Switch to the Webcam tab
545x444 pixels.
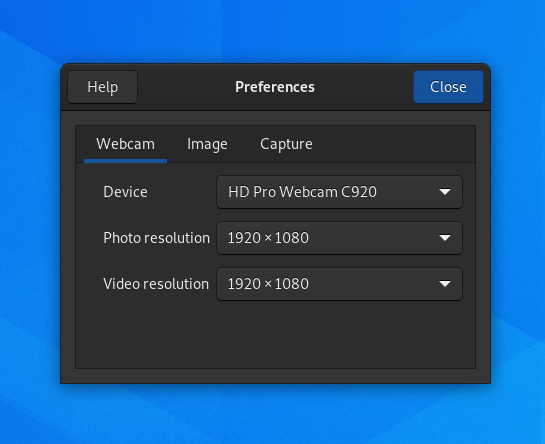tap(125, 144)
